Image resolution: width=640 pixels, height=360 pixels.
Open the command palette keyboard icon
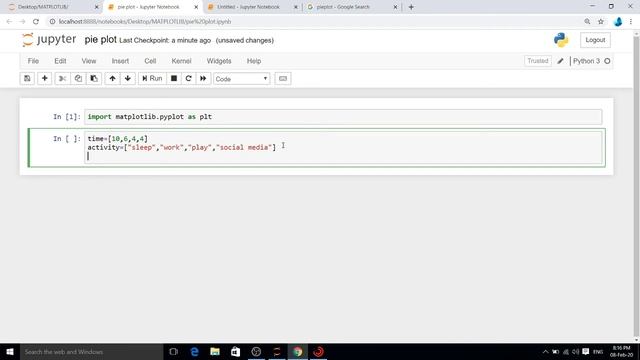tap(283, 78)
